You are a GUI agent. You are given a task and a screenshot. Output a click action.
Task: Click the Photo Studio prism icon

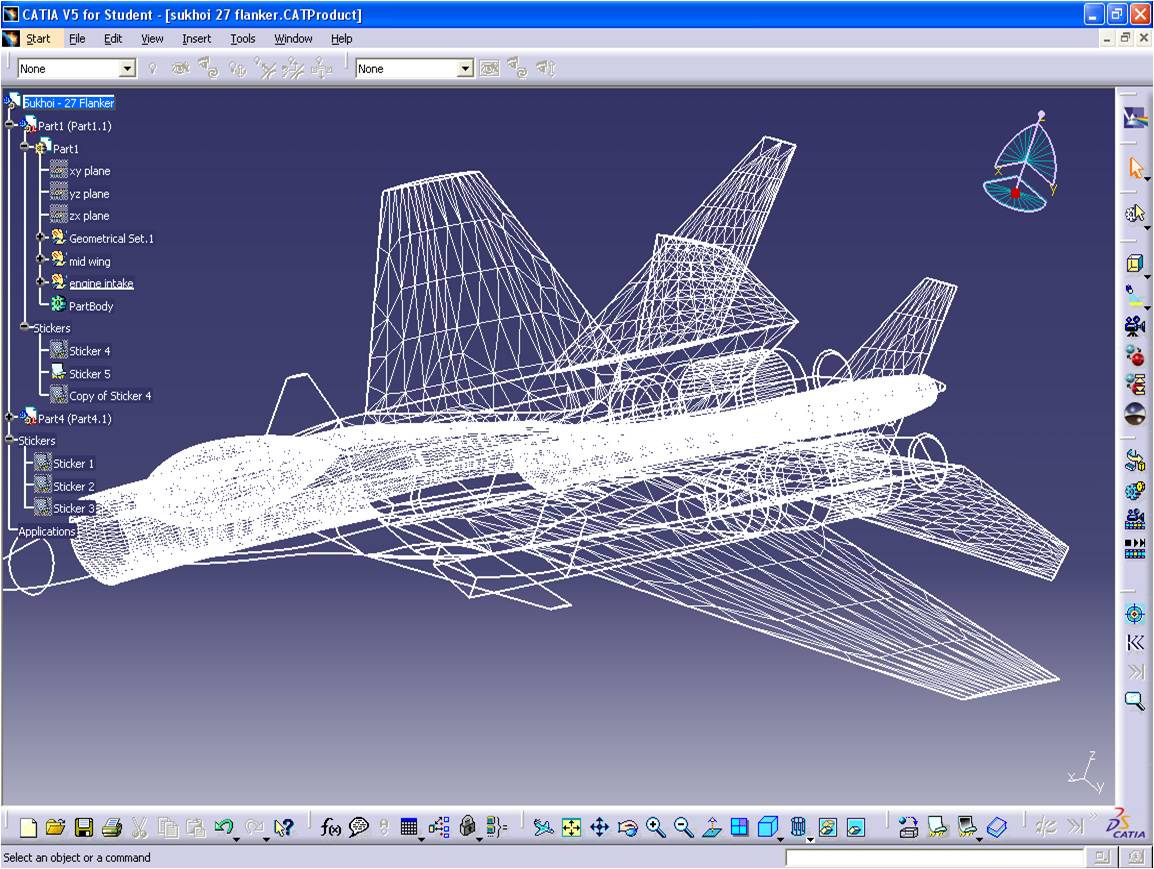pyautogui.click(x=1135, y=118)
